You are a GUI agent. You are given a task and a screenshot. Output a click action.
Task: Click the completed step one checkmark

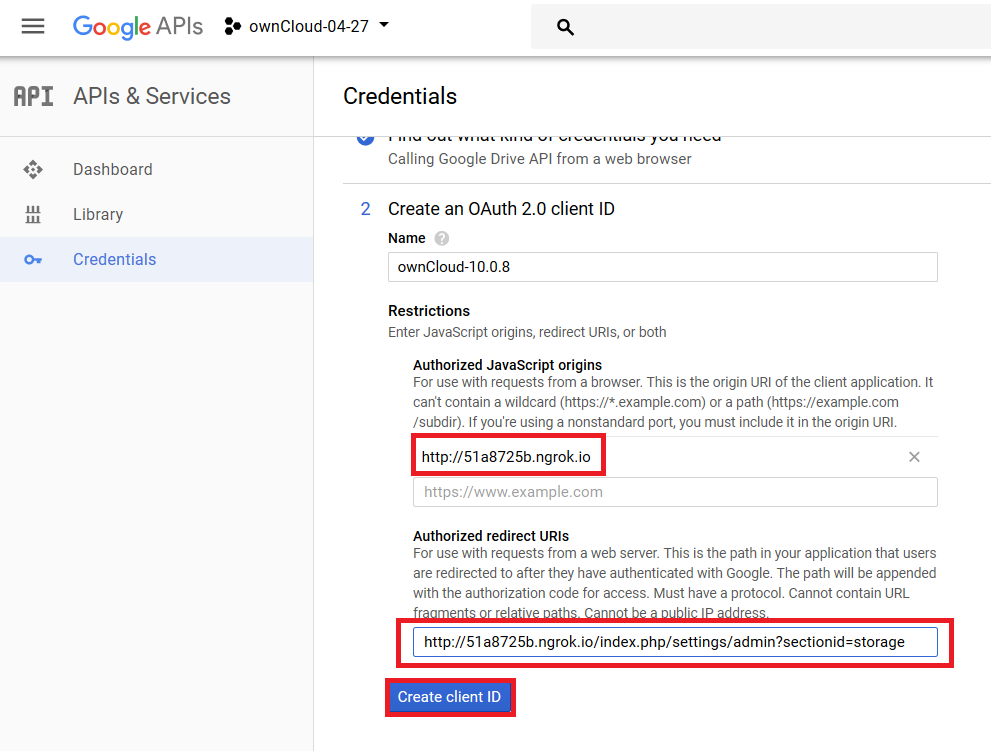(x=366, y=138)
